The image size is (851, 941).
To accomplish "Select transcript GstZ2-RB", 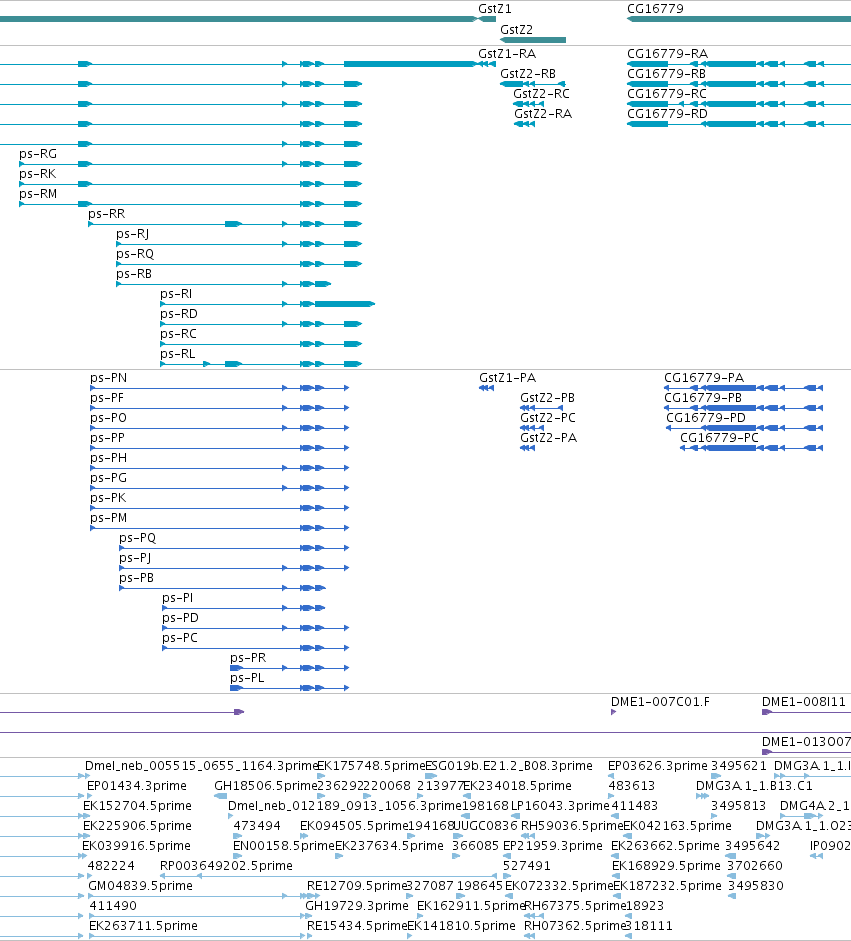I will tap(528, 74).
